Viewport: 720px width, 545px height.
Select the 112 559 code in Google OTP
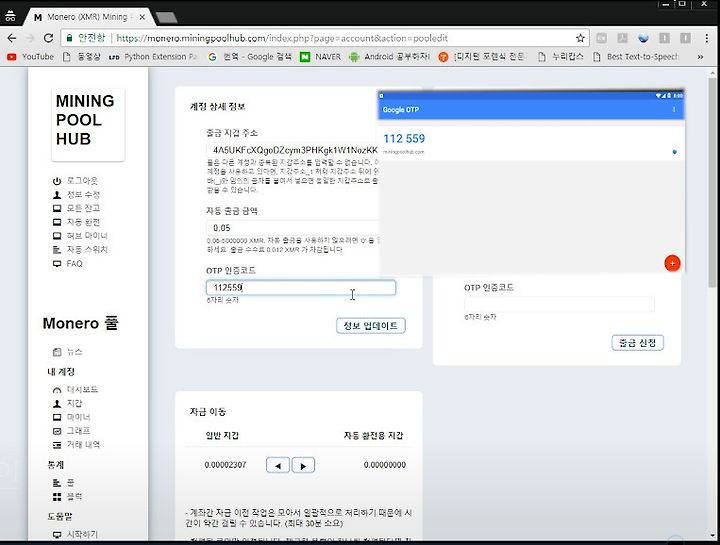coord(404,138)
